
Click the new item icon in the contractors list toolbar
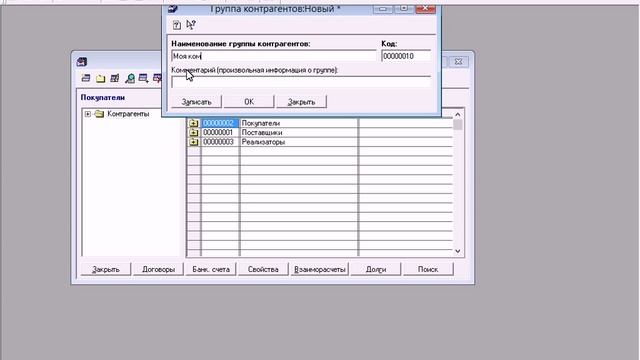click(x=86, y=78)
